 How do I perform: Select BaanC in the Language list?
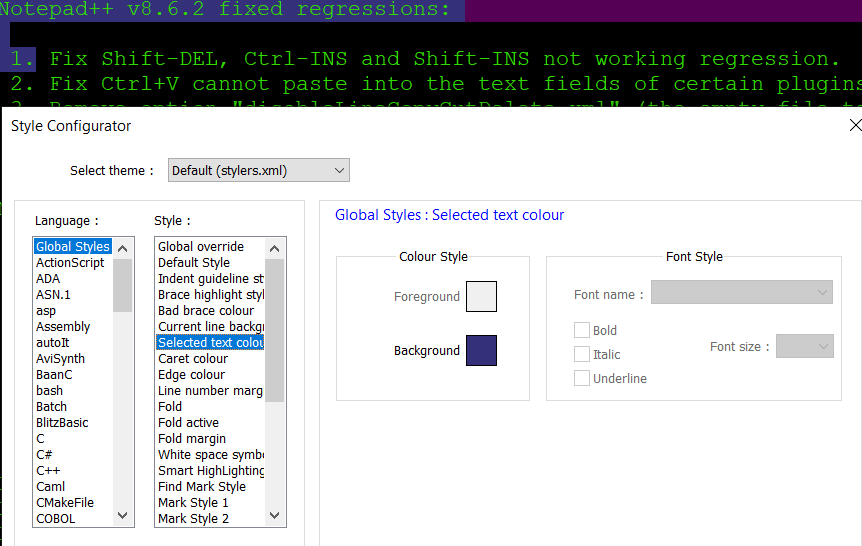coord(54,374)
